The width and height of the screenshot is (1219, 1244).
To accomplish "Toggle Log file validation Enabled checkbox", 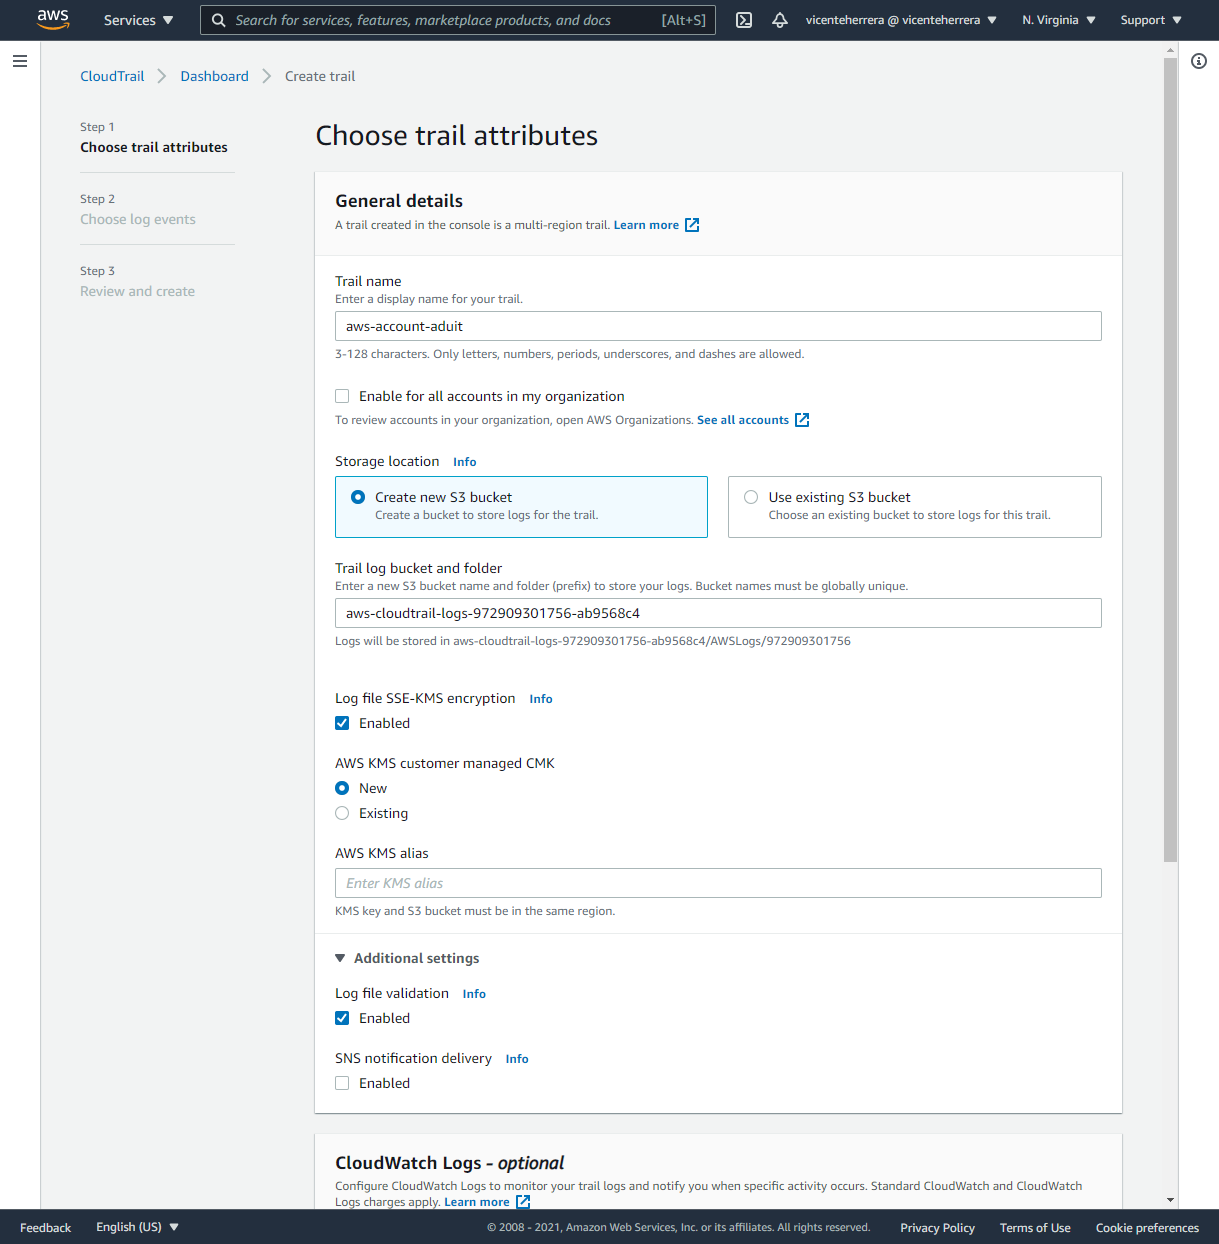I will click(342, 1018).
